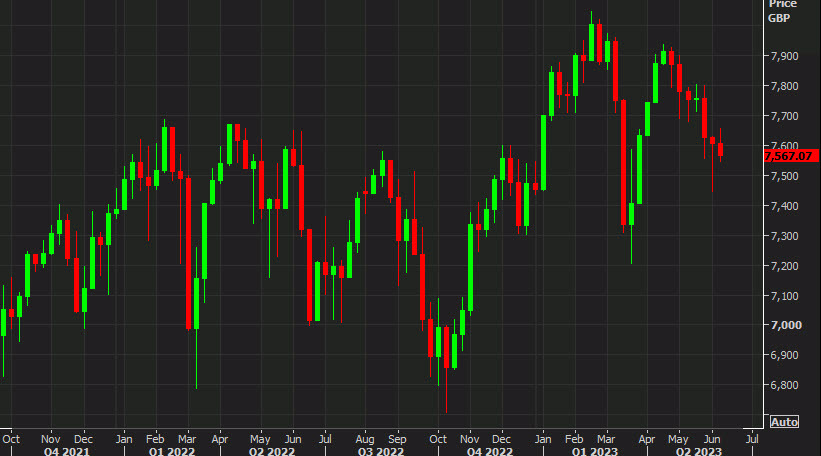Click the 7,800 price axis label
821x456 pixels.
pos(784,86)
